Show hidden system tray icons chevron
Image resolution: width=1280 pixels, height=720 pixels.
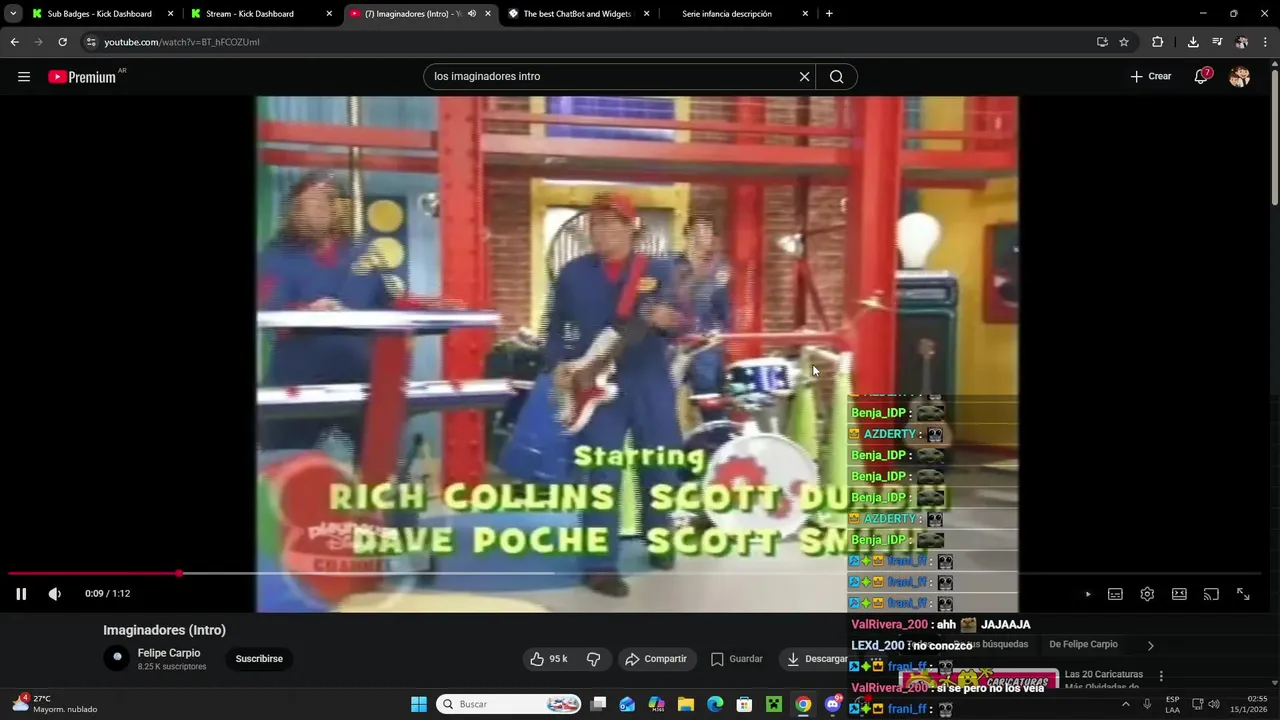pyautogui.click(x=1126, y=704)
